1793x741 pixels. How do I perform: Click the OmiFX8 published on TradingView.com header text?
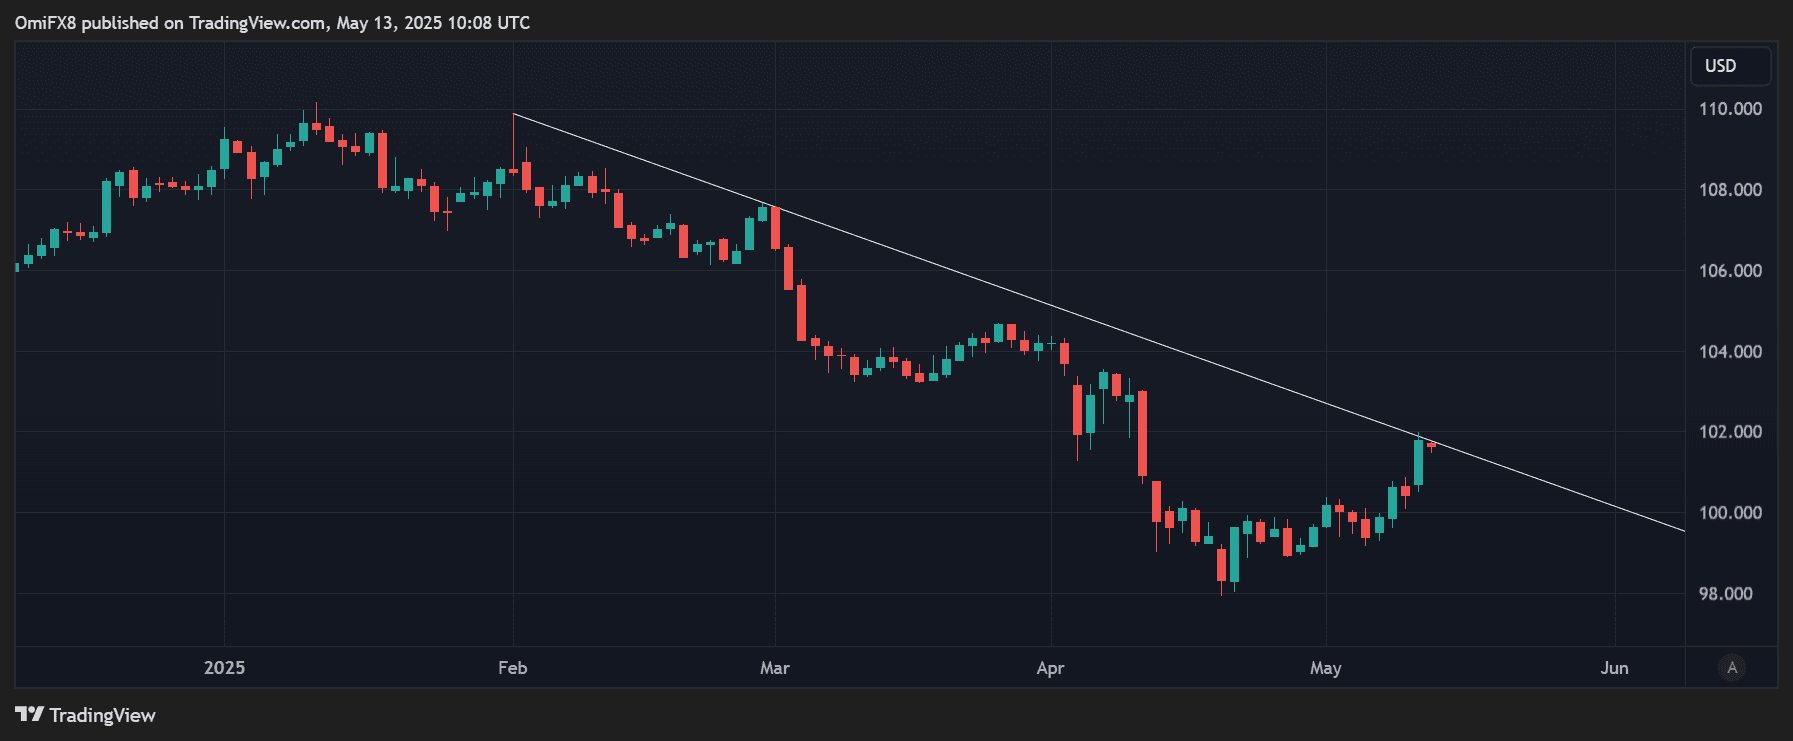[272, 23]
